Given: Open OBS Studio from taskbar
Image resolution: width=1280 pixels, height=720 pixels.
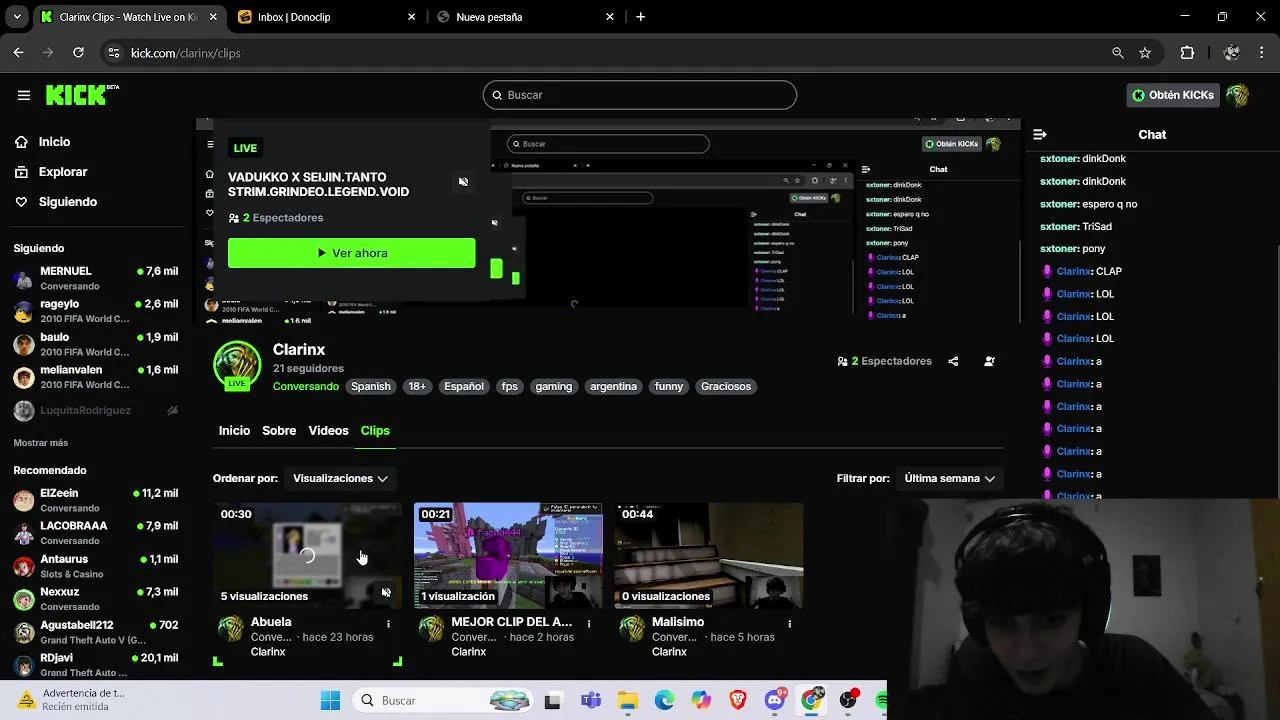Looking at the screenshot, I should 848,700.
